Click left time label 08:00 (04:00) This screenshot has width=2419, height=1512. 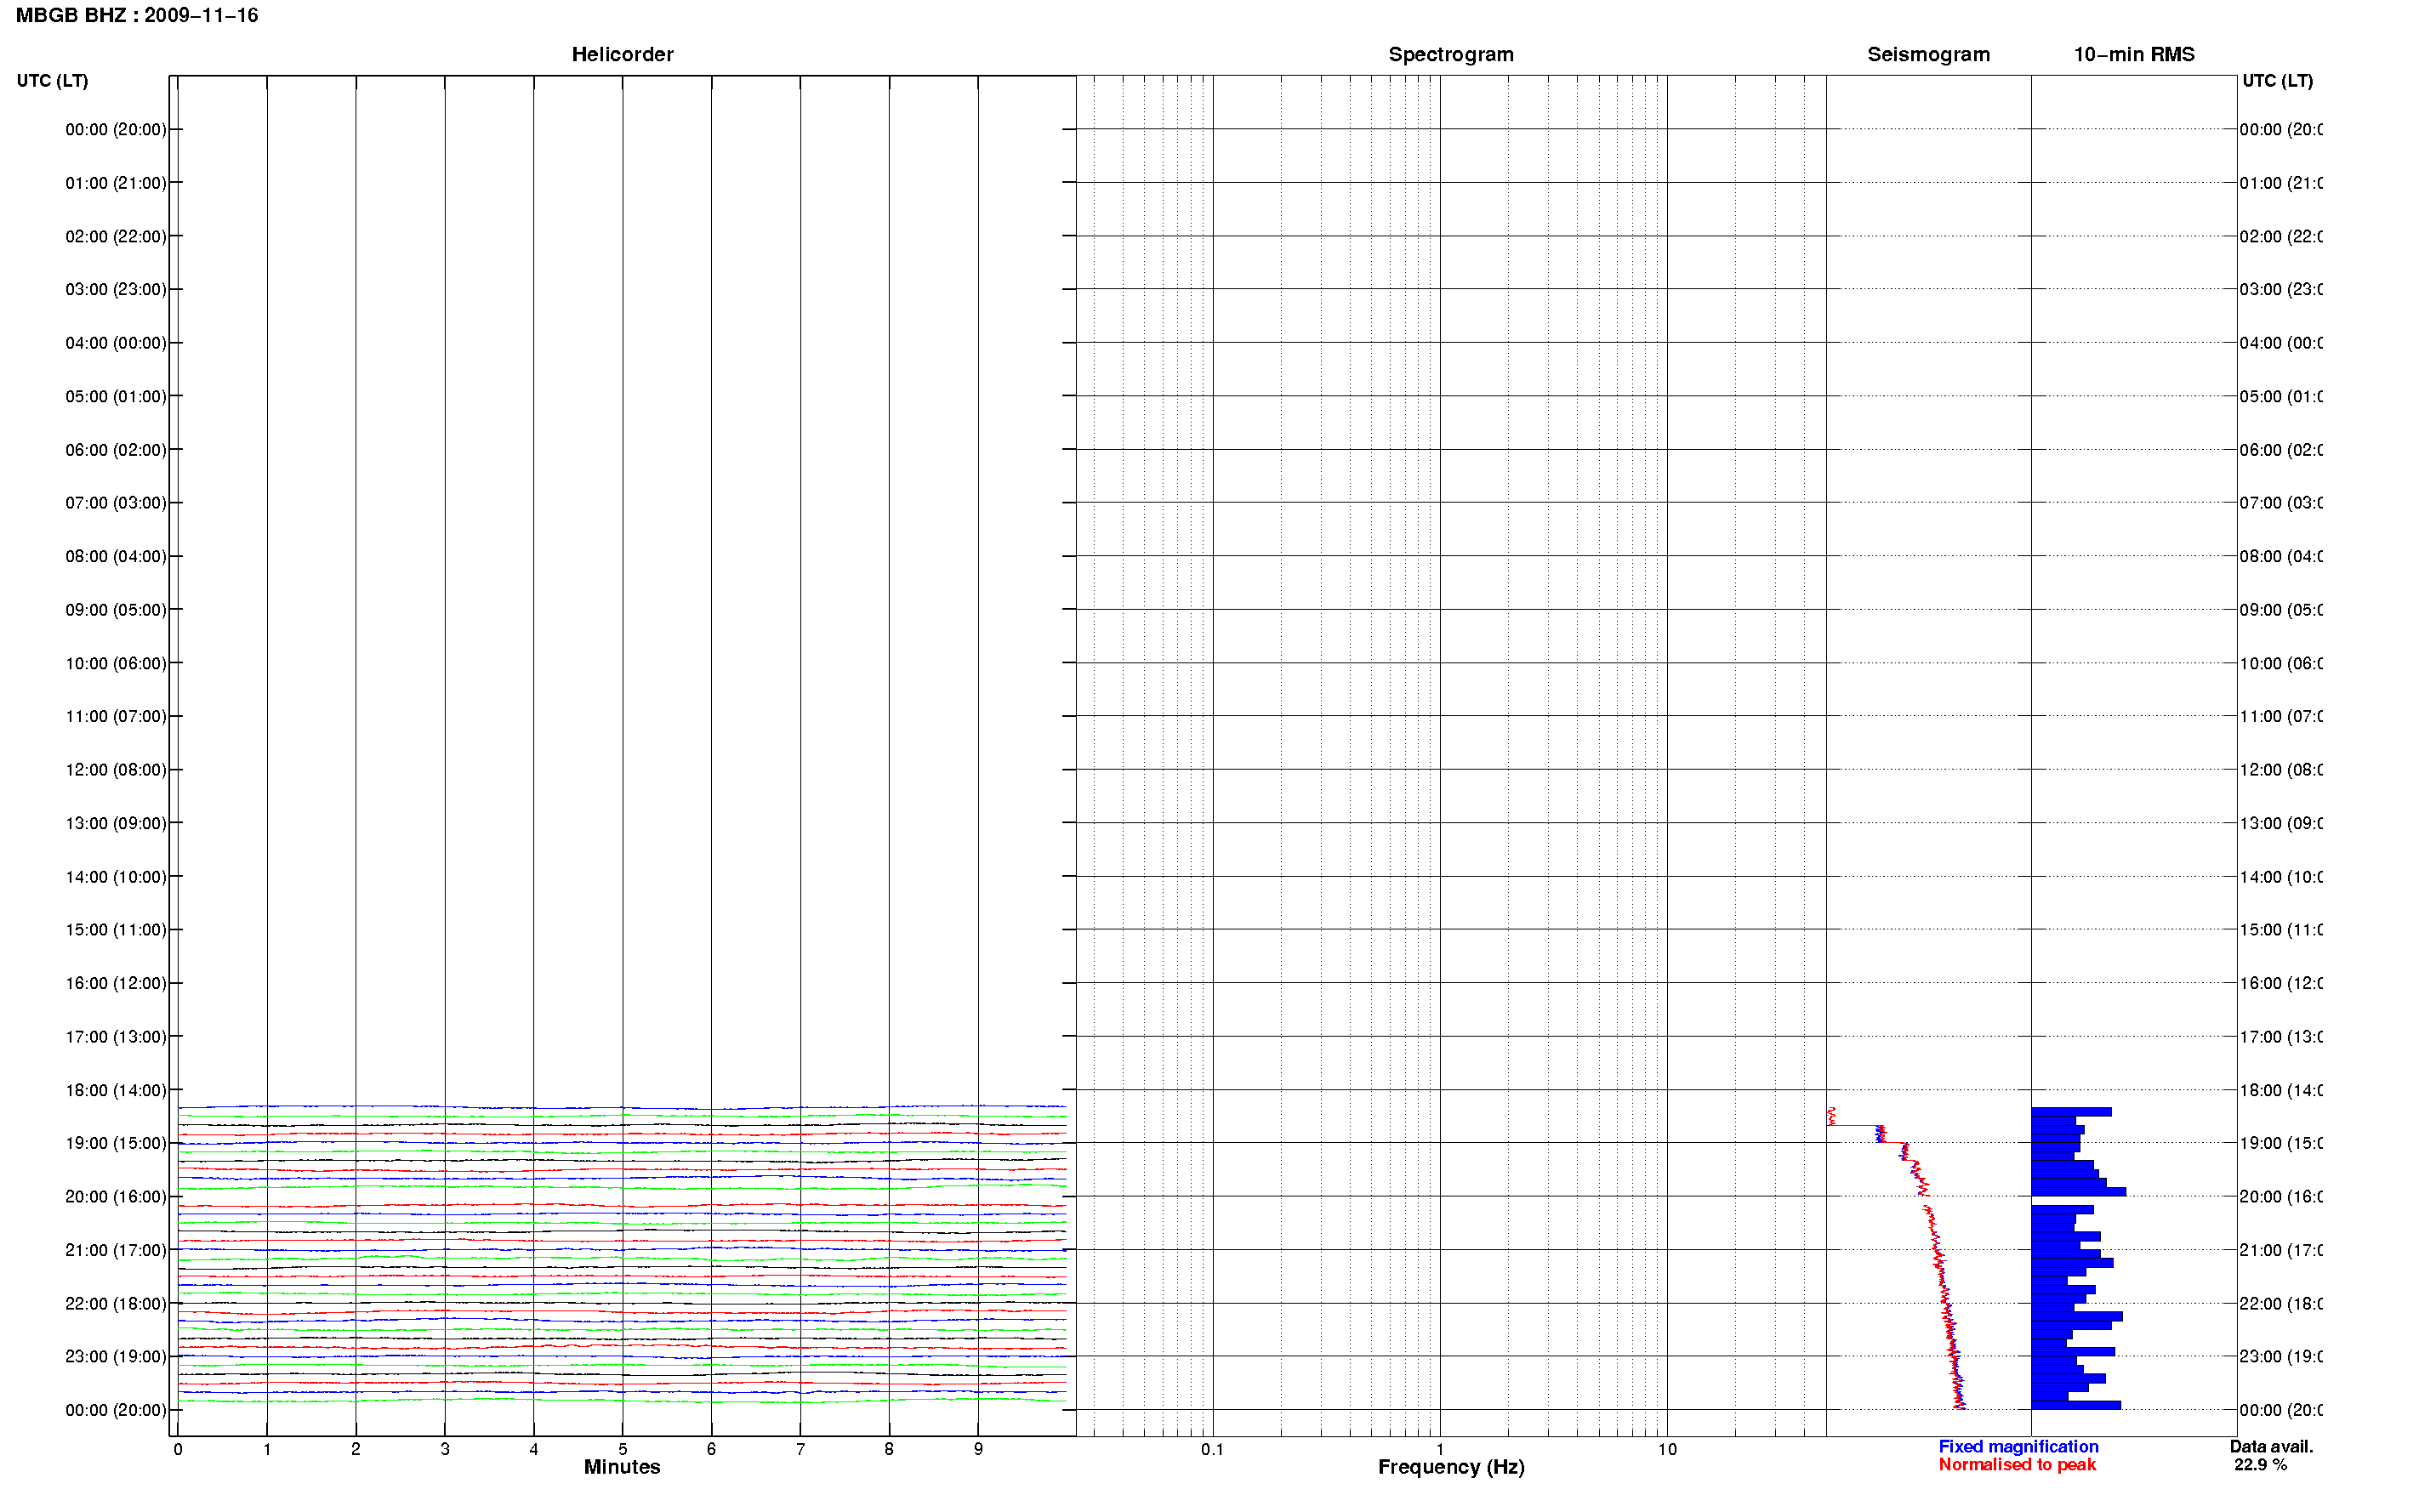point(116,556)
